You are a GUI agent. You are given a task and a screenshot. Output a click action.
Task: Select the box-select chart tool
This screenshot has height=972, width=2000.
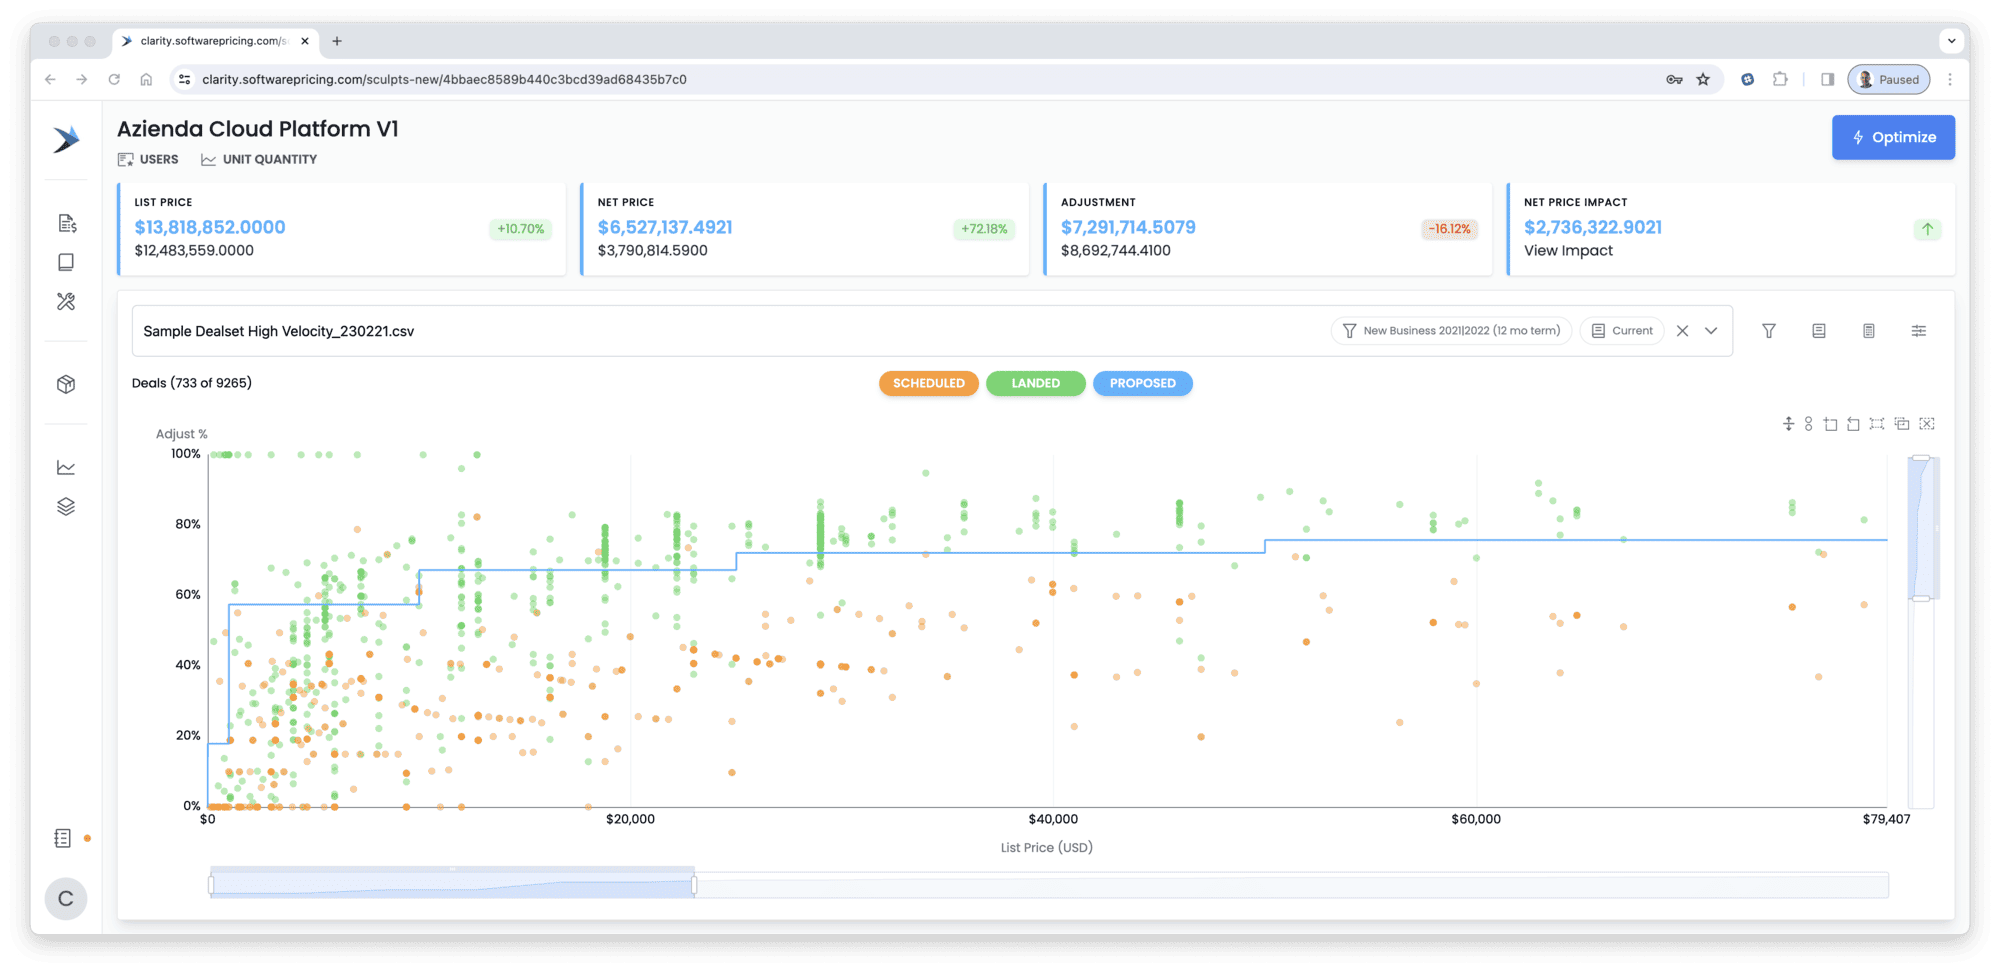tap(1877, 424)
